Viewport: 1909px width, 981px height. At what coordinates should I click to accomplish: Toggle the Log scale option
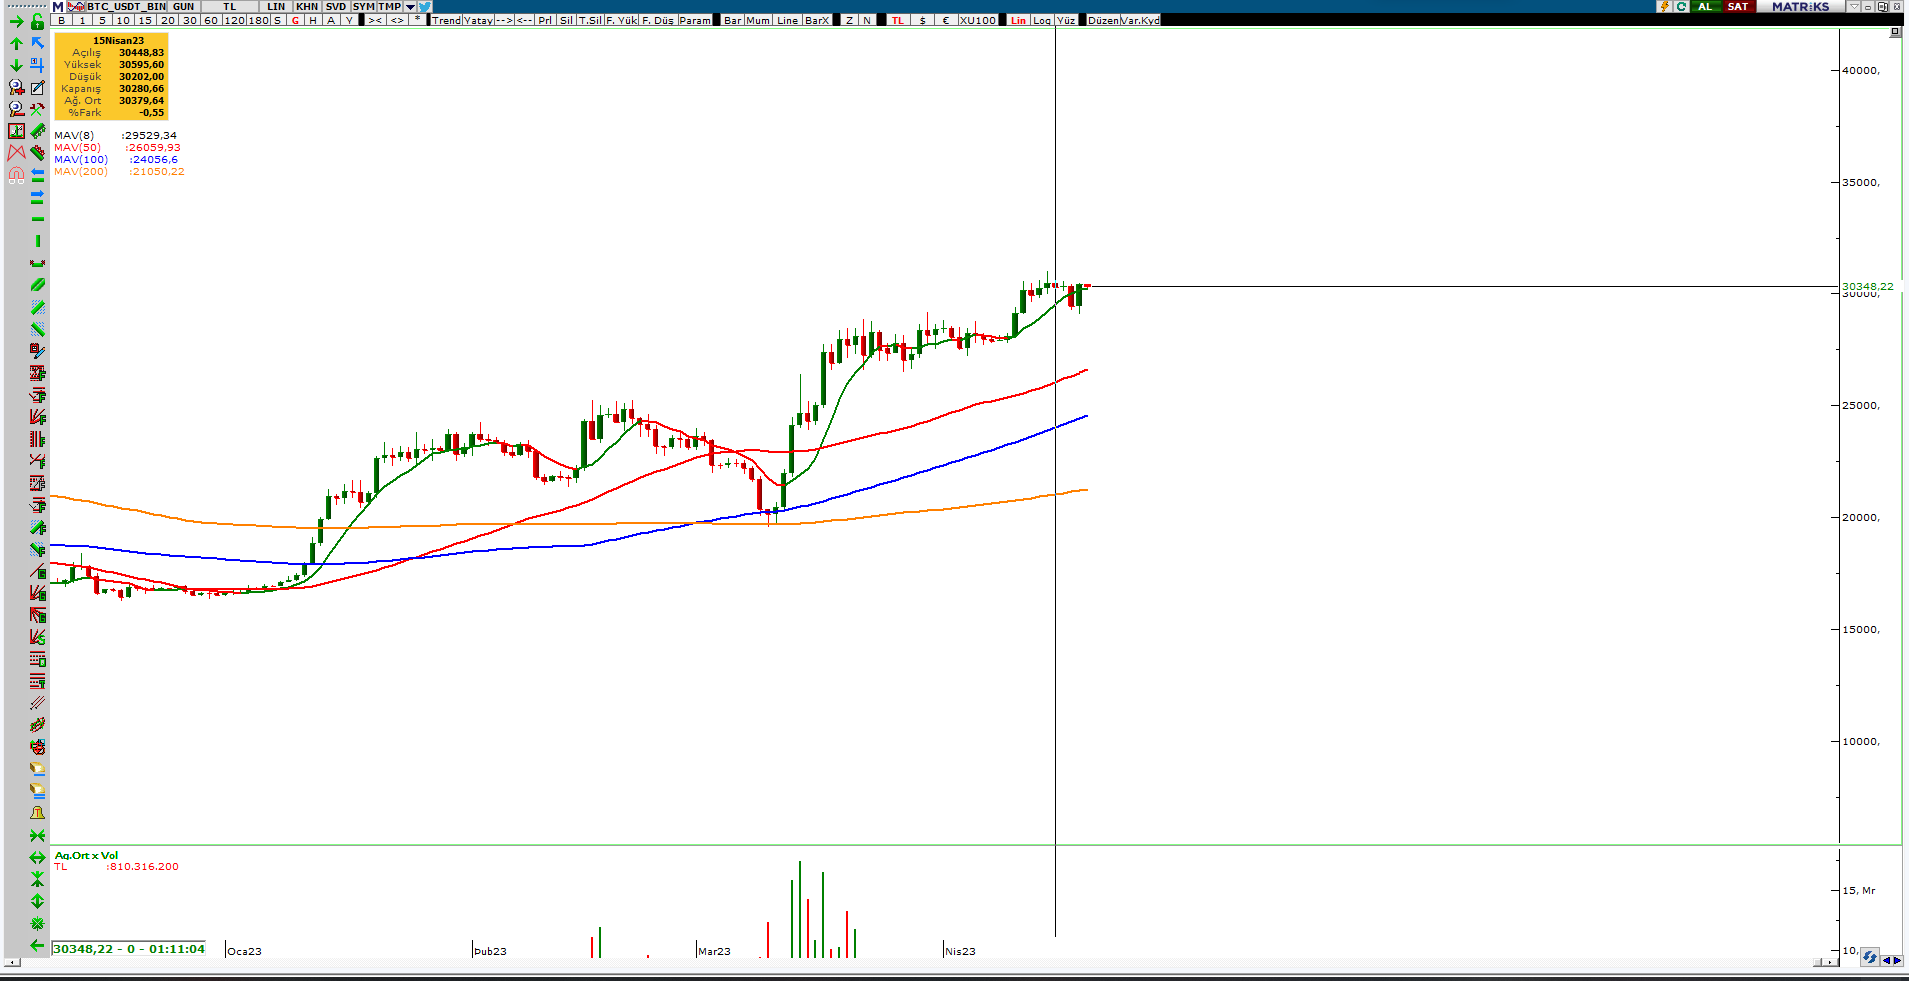click(1042, 20)
